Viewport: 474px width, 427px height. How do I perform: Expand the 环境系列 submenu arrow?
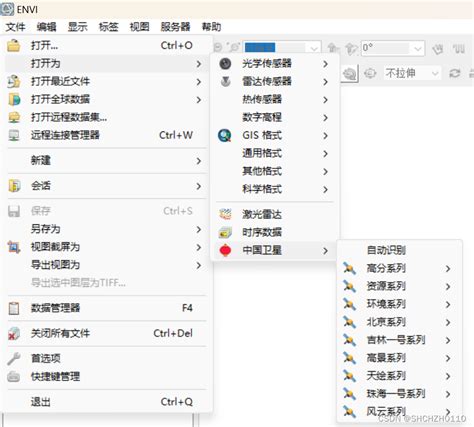point(448,304)
